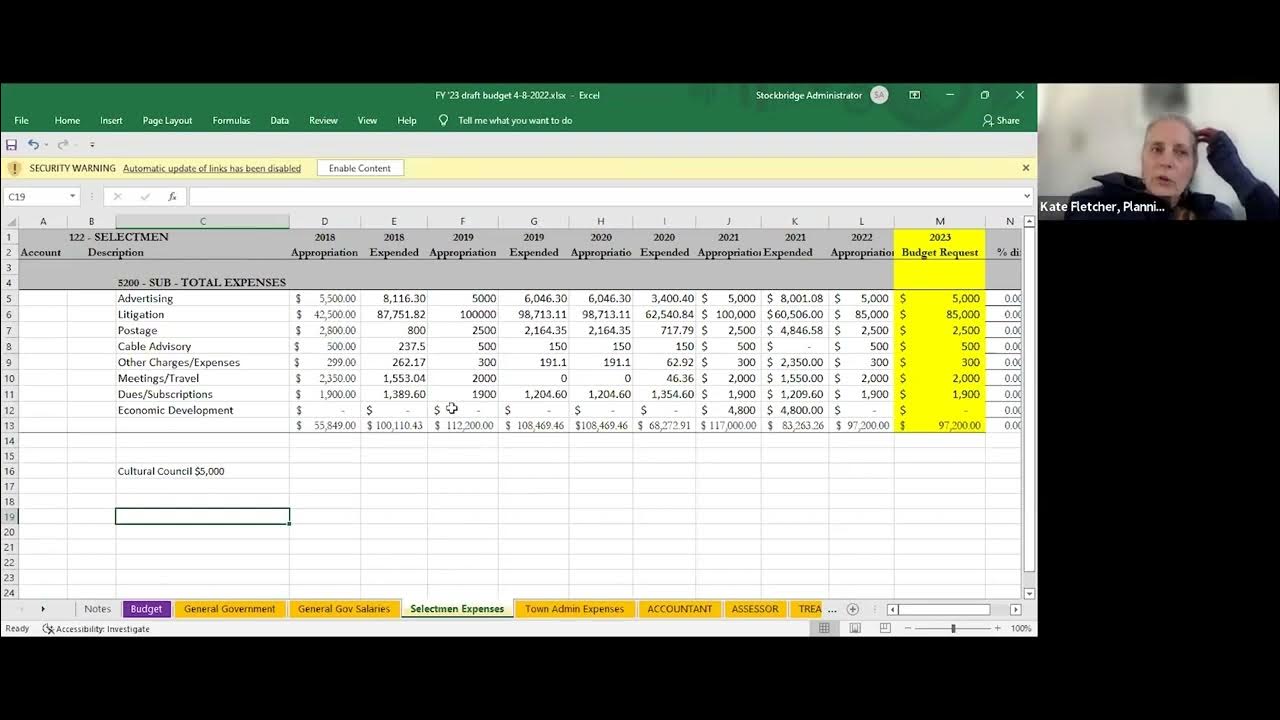Click the Economic Development cell

pos(203,410)
